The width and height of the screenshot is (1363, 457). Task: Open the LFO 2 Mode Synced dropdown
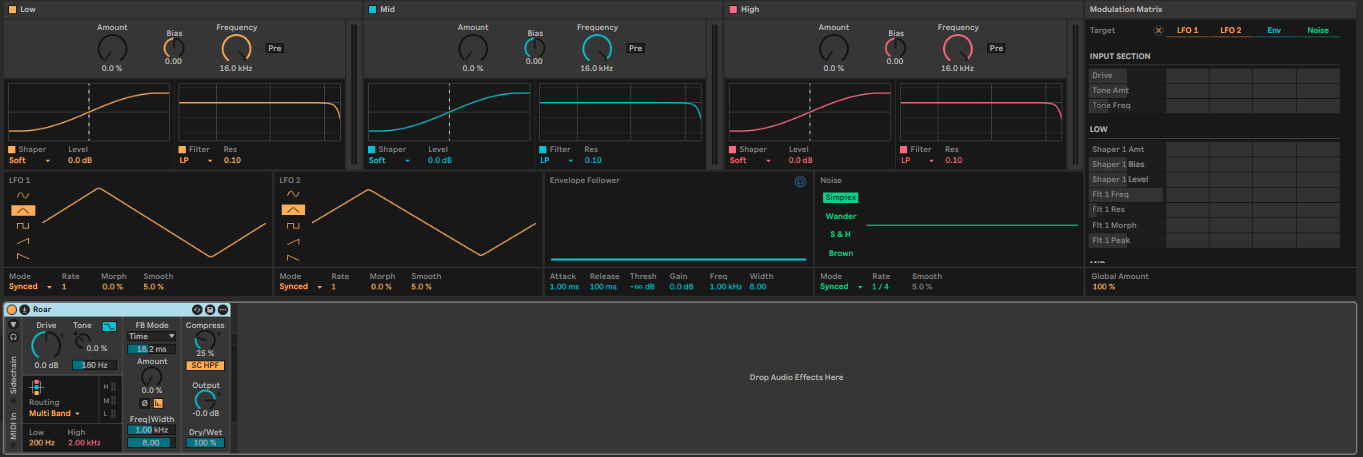[301, 287]
